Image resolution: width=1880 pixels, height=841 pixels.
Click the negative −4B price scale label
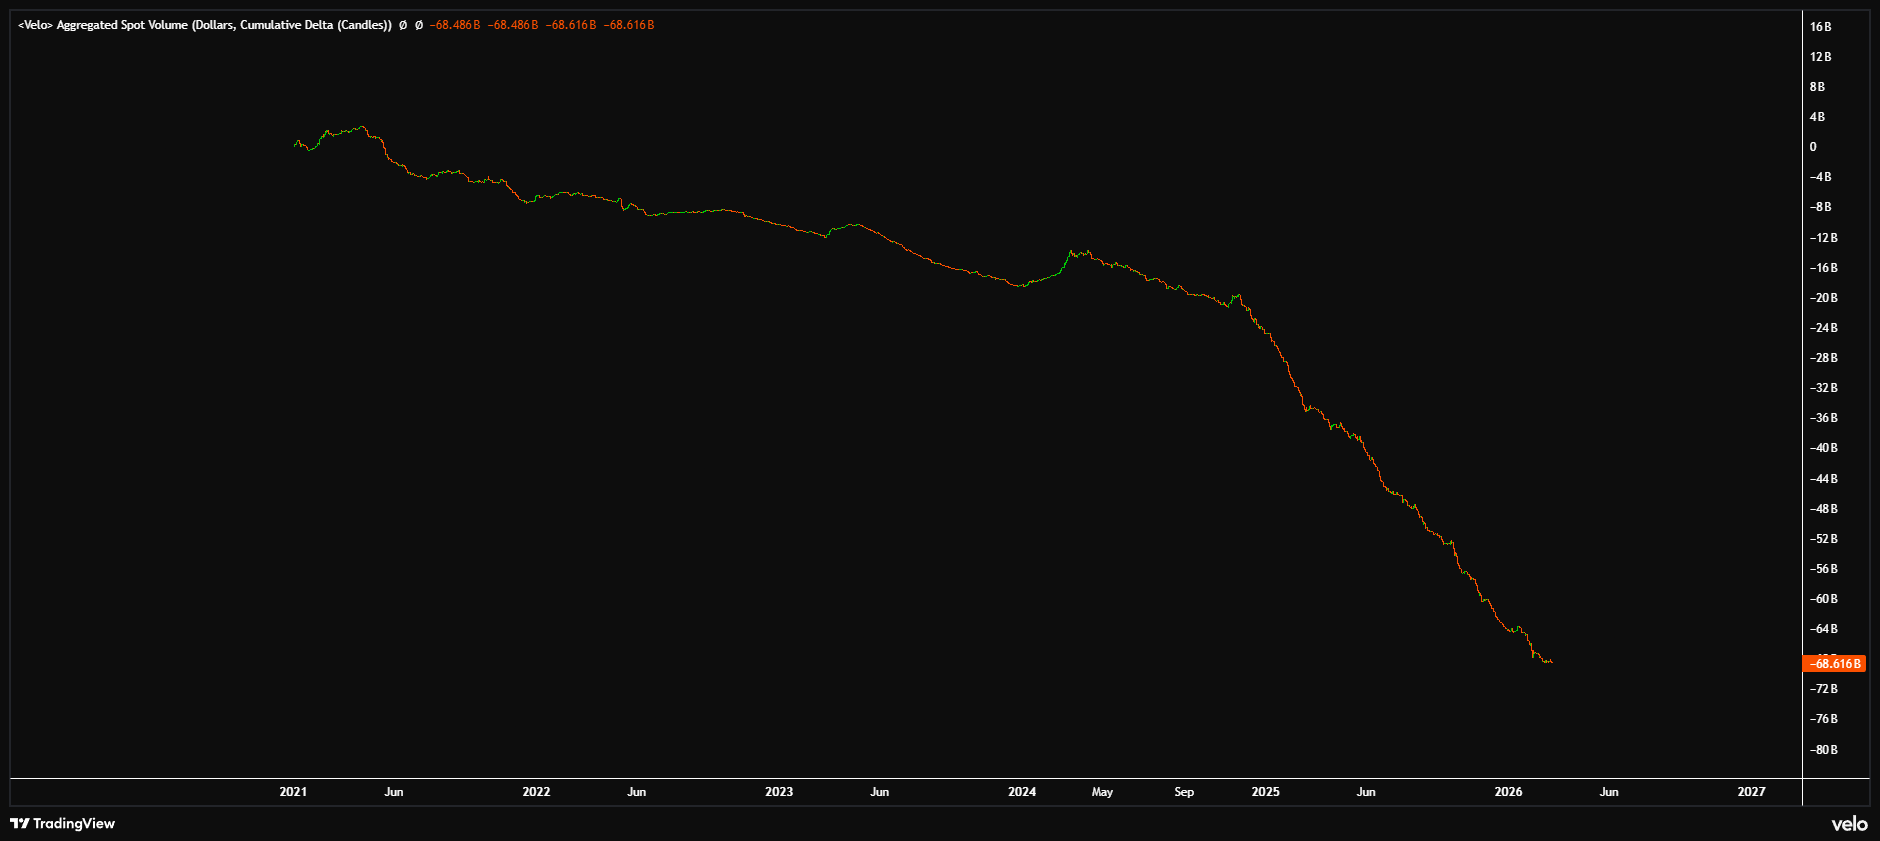[x=1820, y=177]
